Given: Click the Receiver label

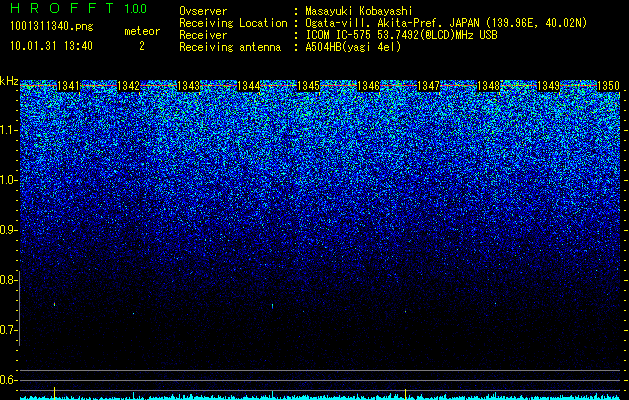Looking at the screenshot, I should pyautogui.click(x=203, y=35).
